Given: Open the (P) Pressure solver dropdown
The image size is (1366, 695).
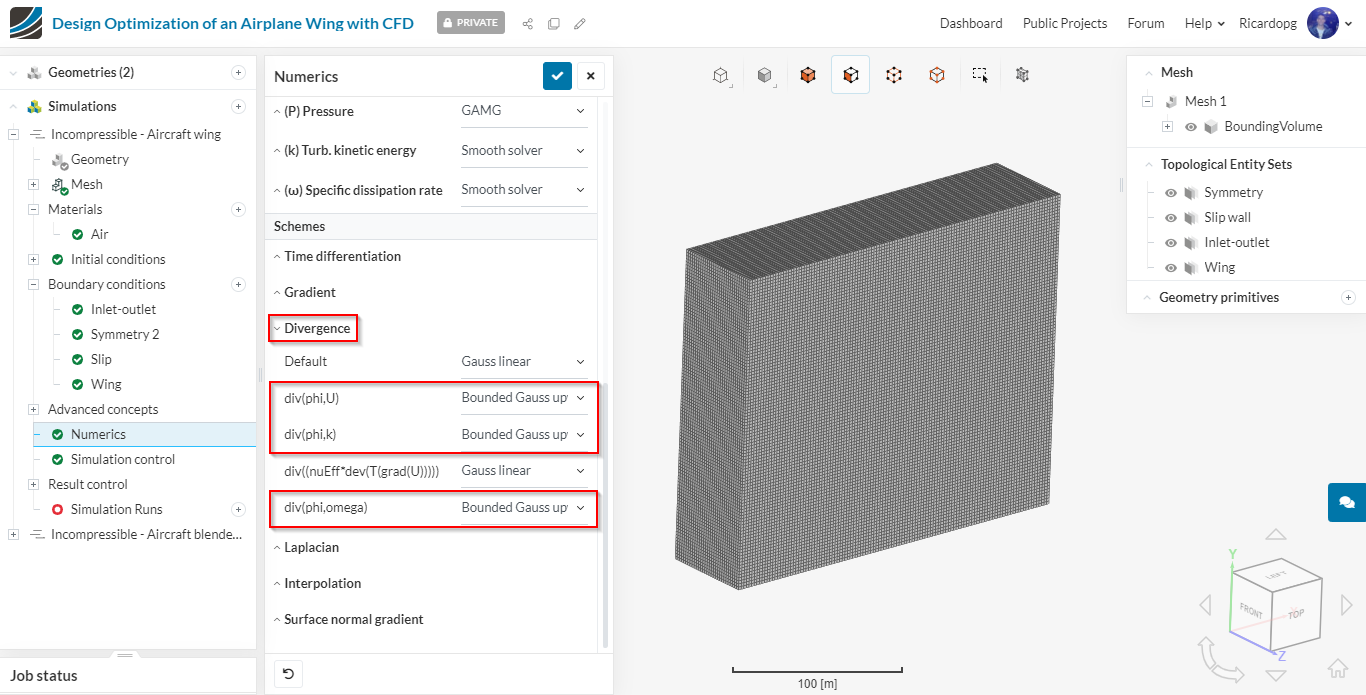Looking at the screenshot, I should click(x=524, y=111).
